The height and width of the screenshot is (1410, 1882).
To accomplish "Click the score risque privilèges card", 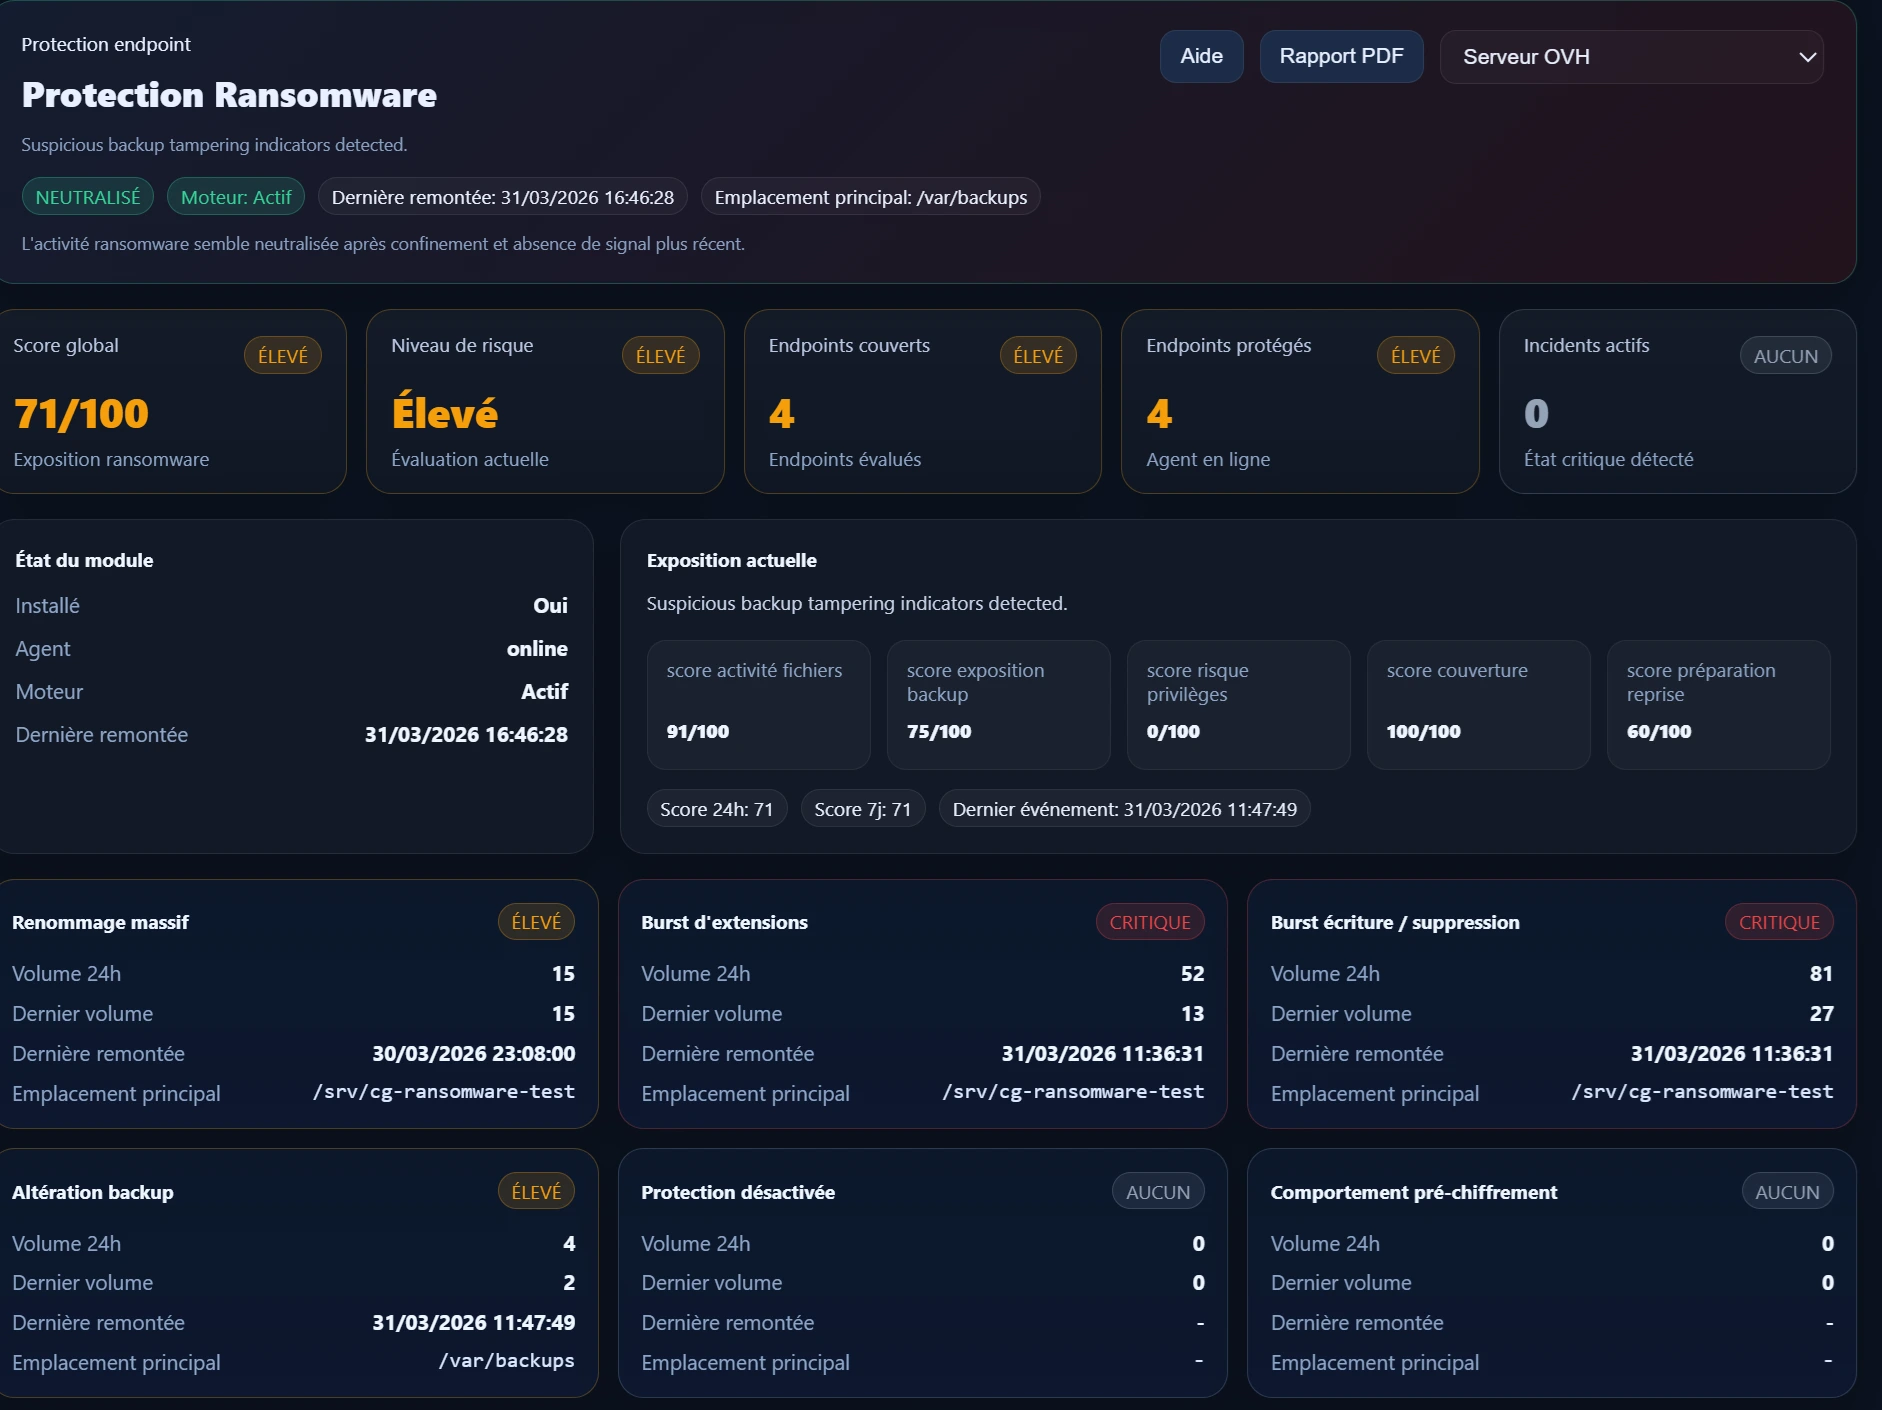I will tap(1237, 705).
